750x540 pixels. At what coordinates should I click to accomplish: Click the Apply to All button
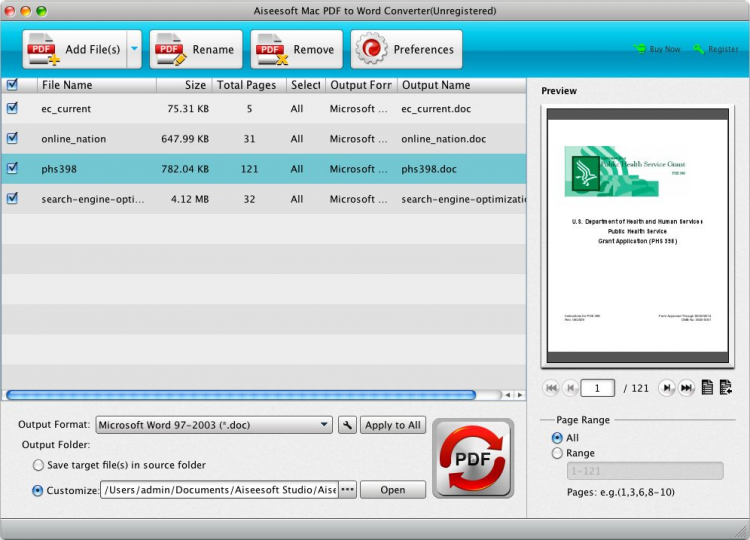point(393,425)
